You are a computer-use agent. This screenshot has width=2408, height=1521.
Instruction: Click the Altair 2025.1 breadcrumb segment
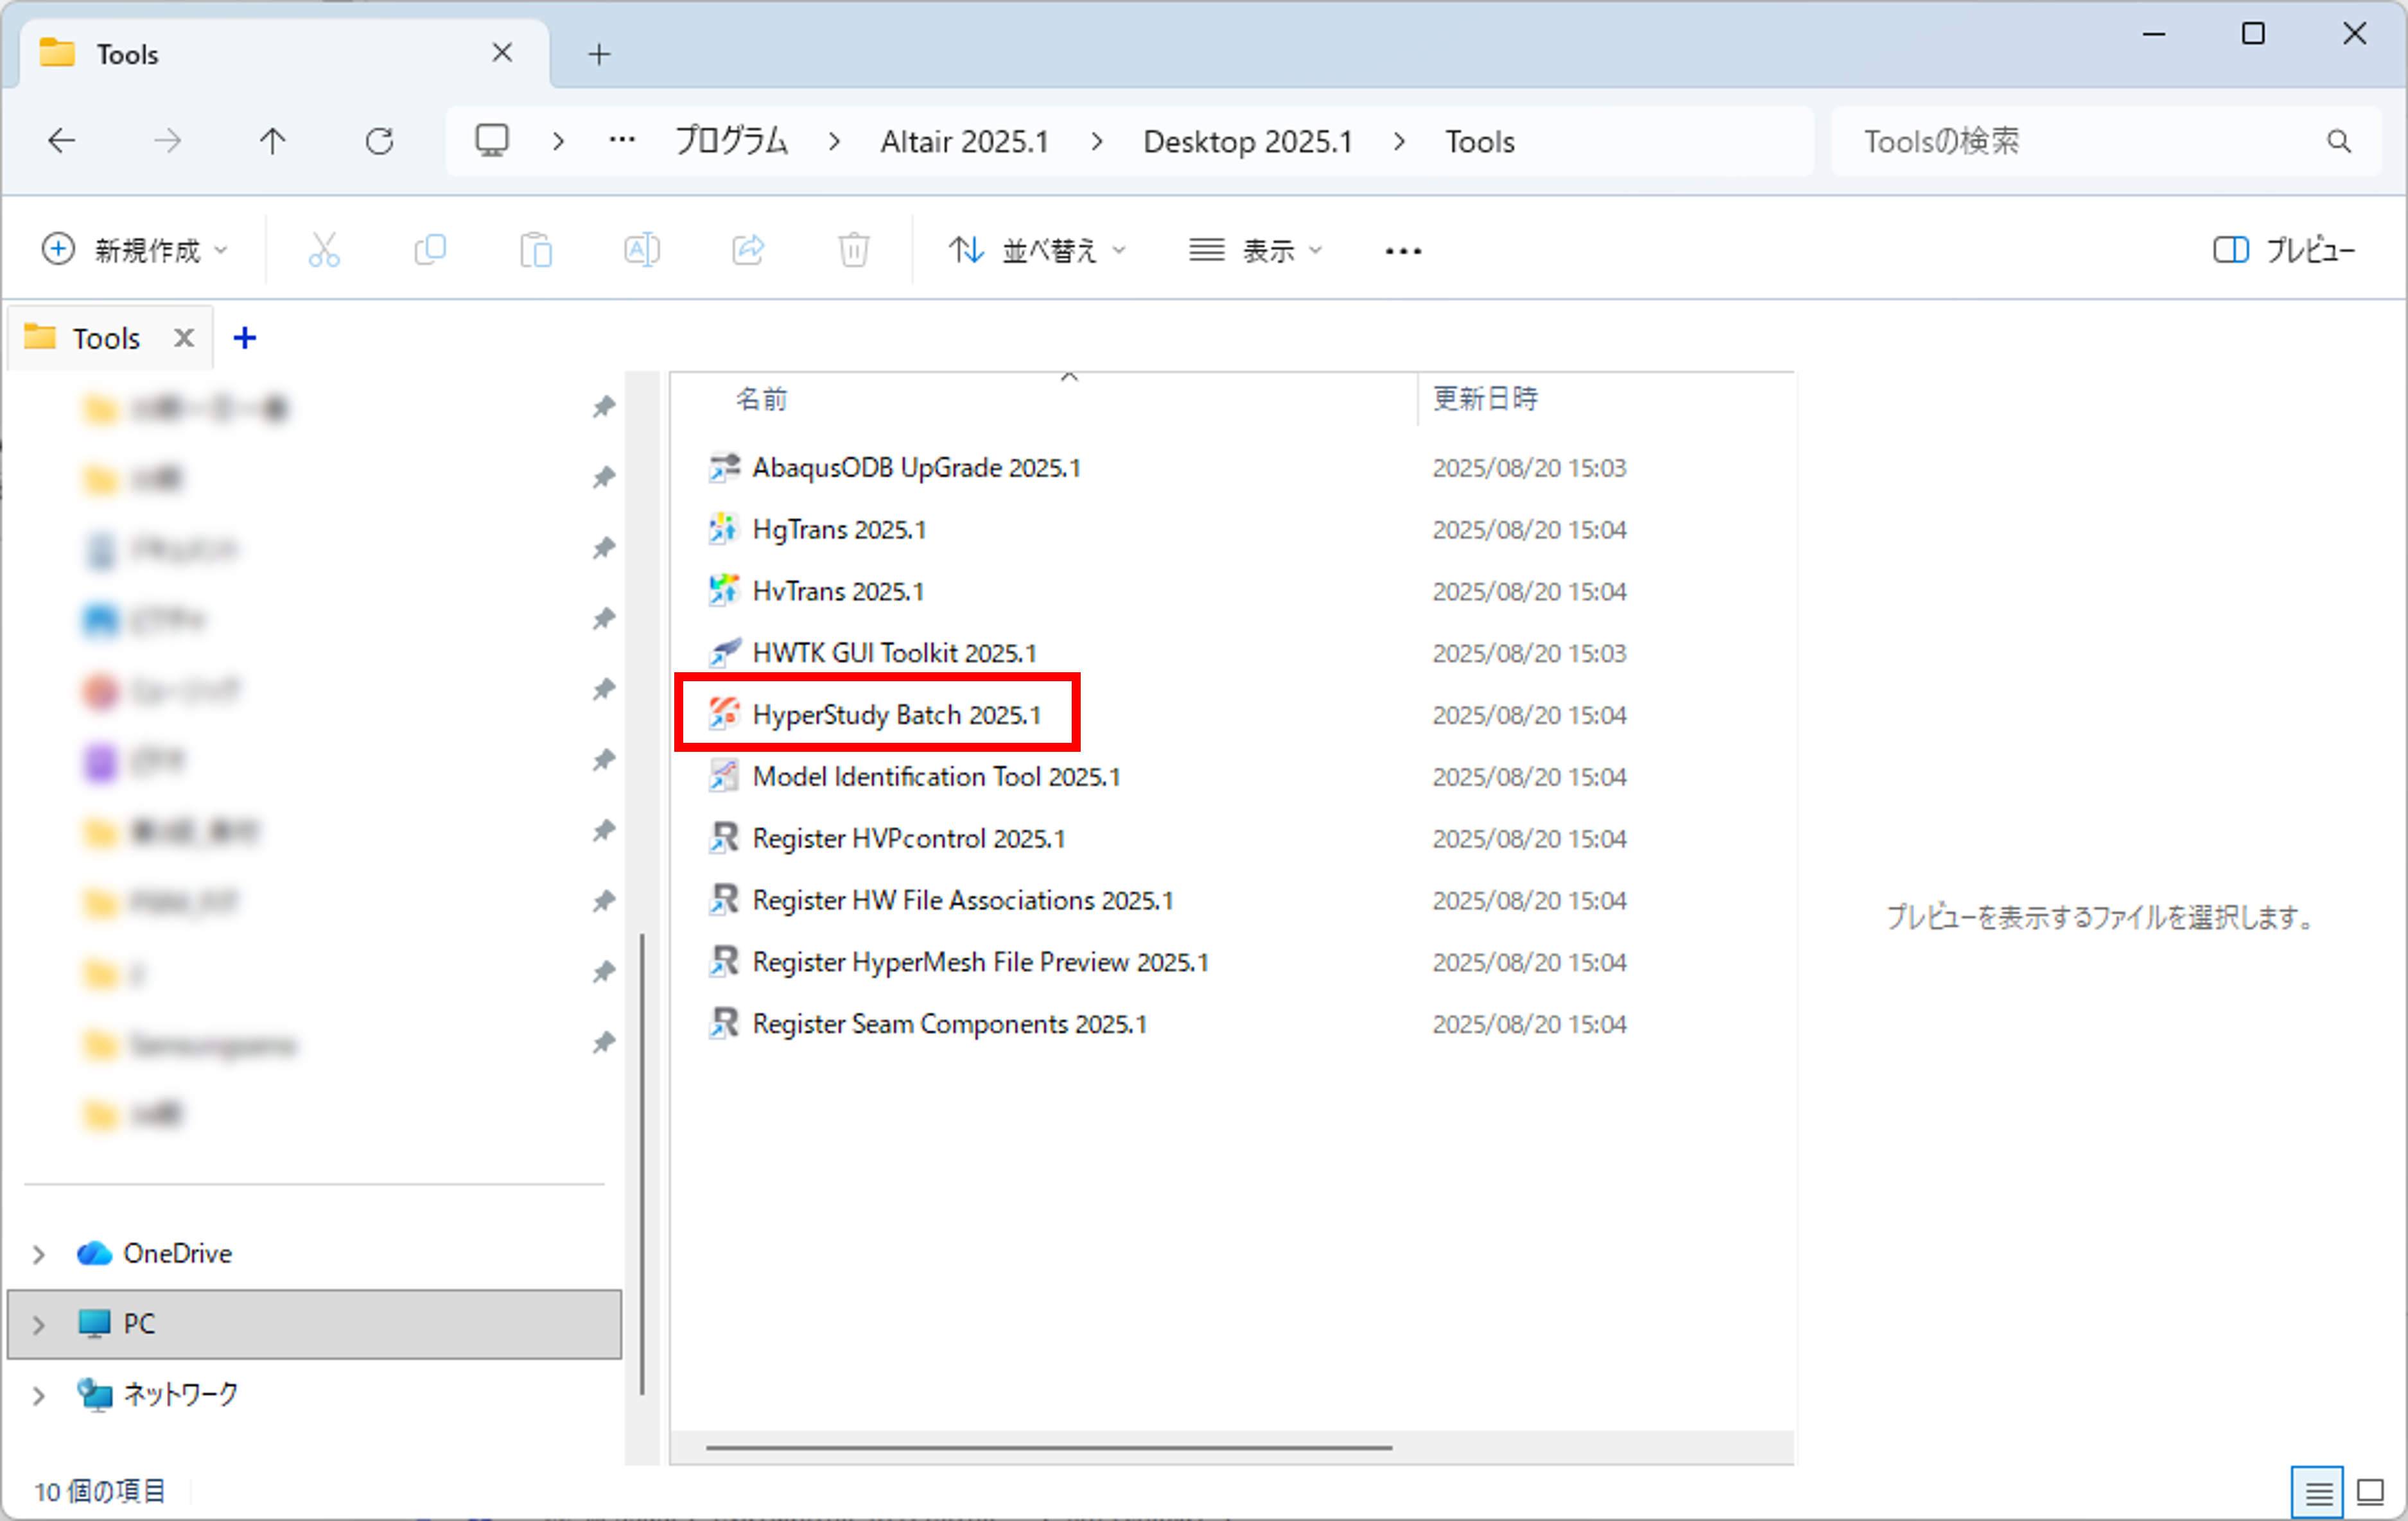[x=964, y=142]
